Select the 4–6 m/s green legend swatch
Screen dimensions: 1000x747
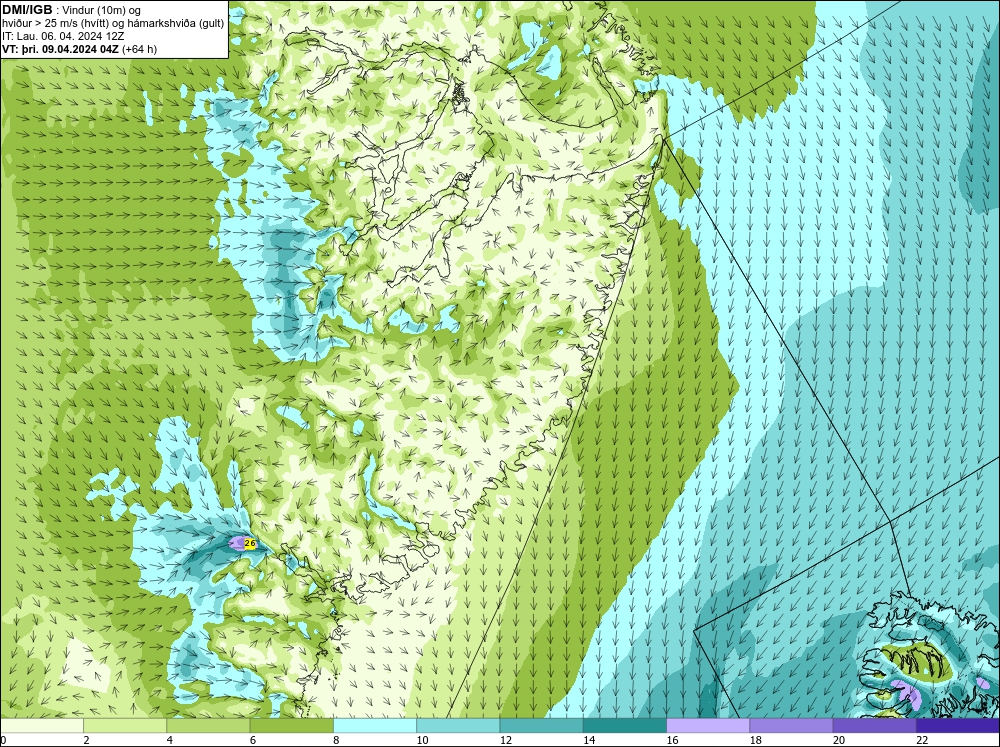(x=209, y=726)
